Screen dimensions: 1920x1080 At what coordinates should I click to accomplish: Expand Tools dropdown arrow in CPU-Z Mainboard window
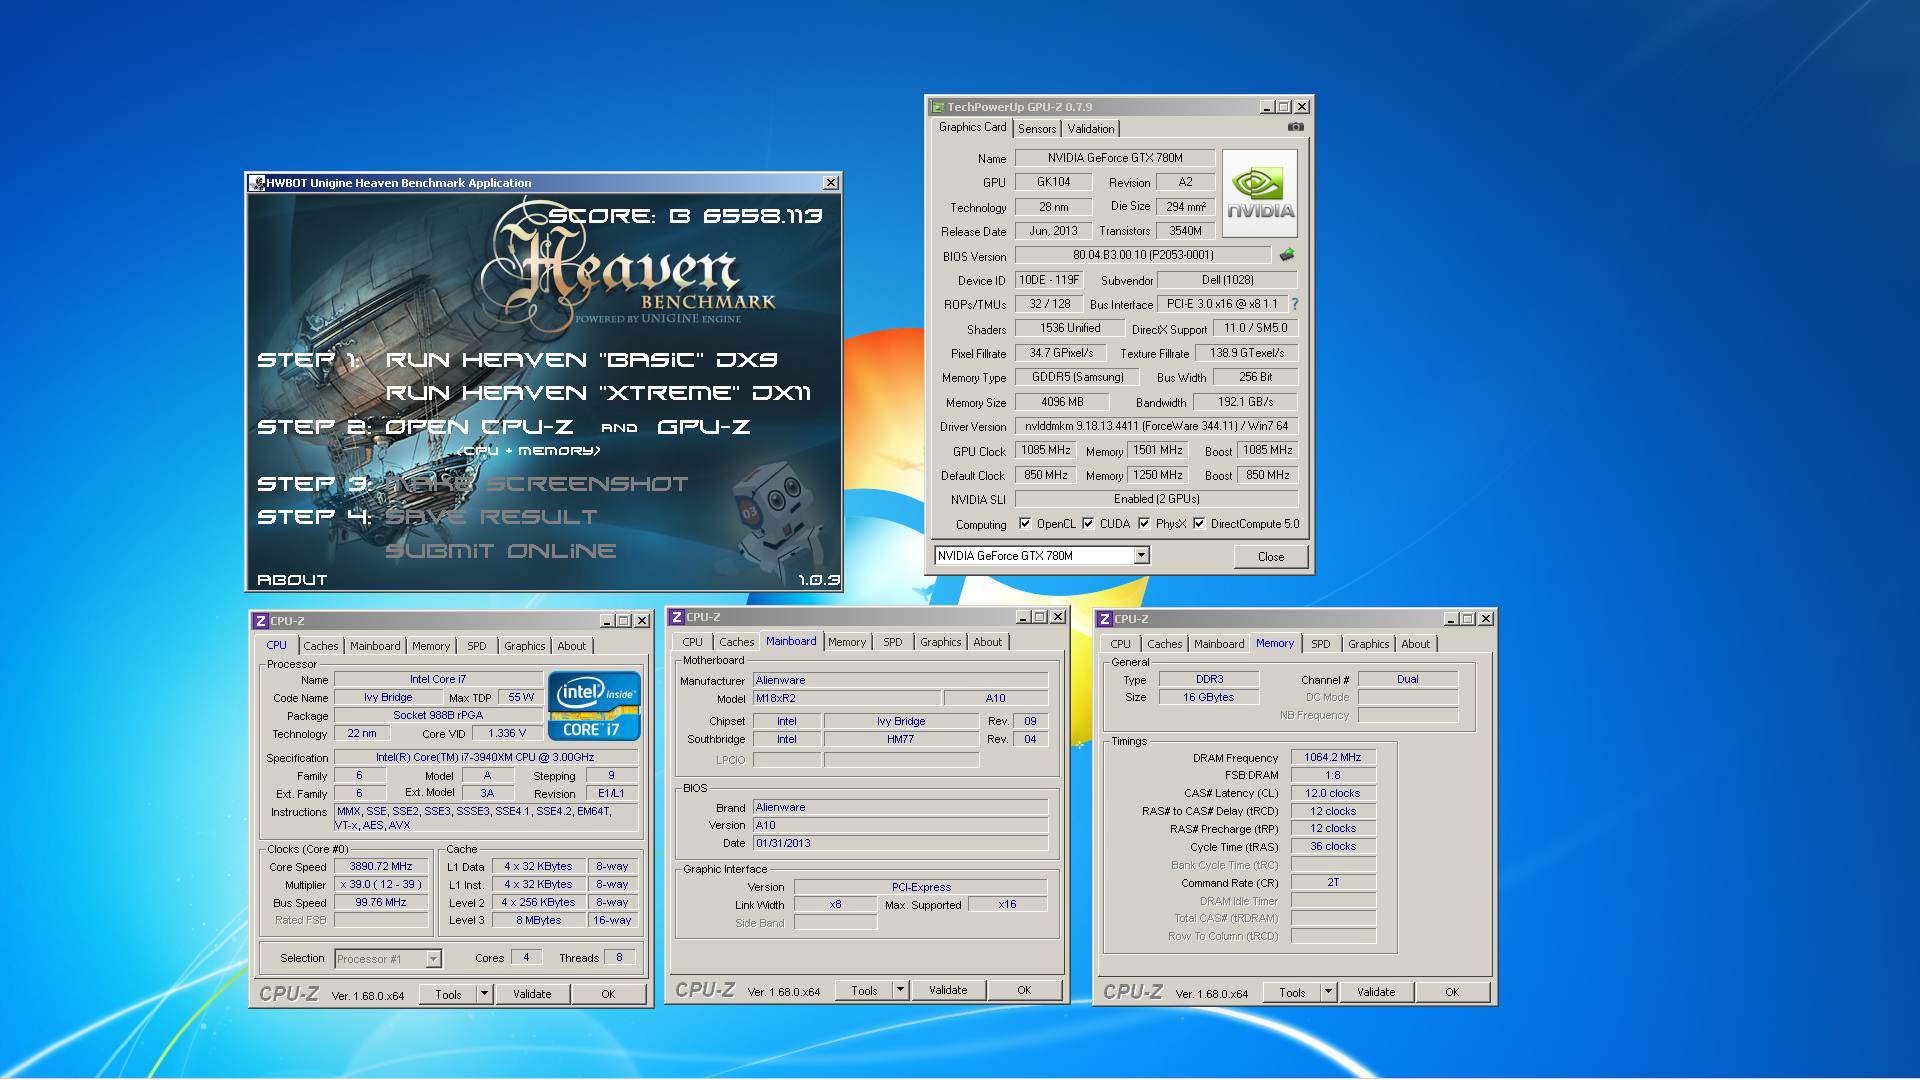pyautogui.click(x=900, y=990)
